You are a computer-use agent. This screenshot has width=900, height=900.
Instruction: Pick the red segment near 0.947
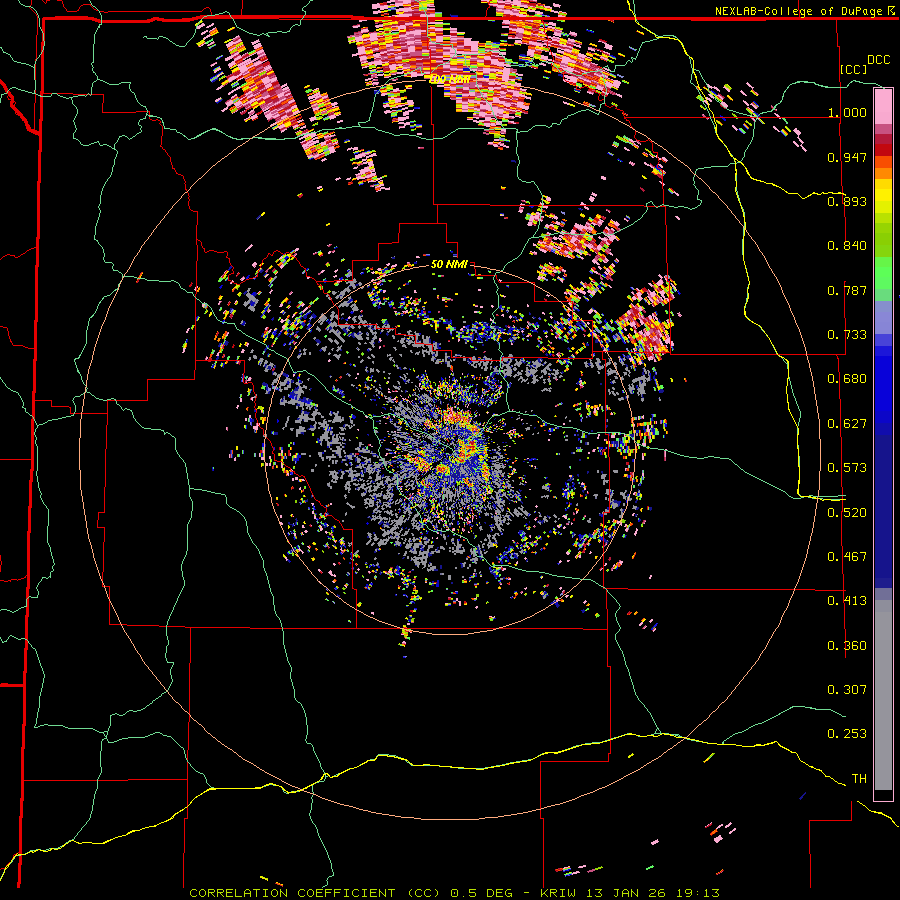pyautogui.click(x=883, y=150)
